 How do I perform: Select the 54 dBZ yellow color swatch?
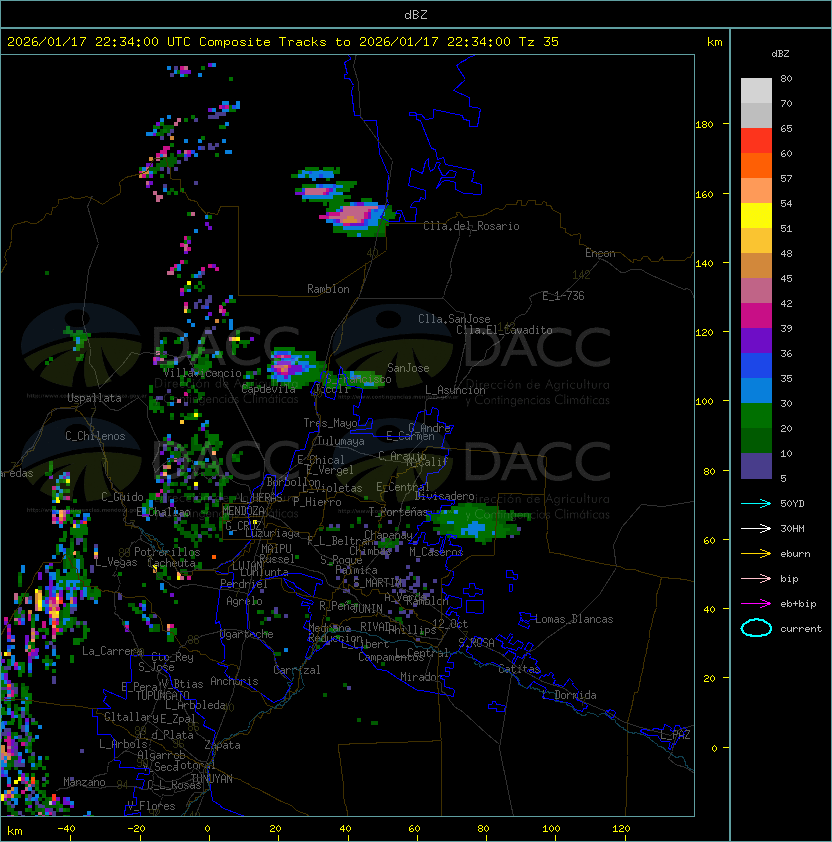tap(756, 215)
